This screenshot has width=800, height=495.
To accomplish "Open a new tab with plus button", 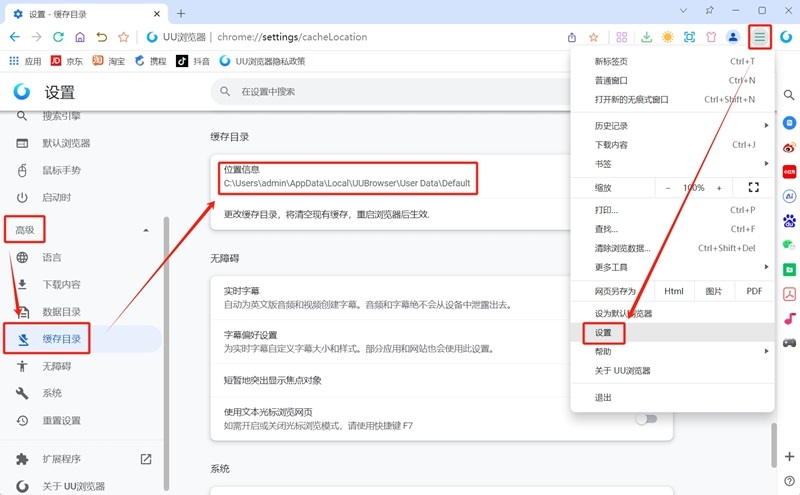I will [x=181, y=14].
